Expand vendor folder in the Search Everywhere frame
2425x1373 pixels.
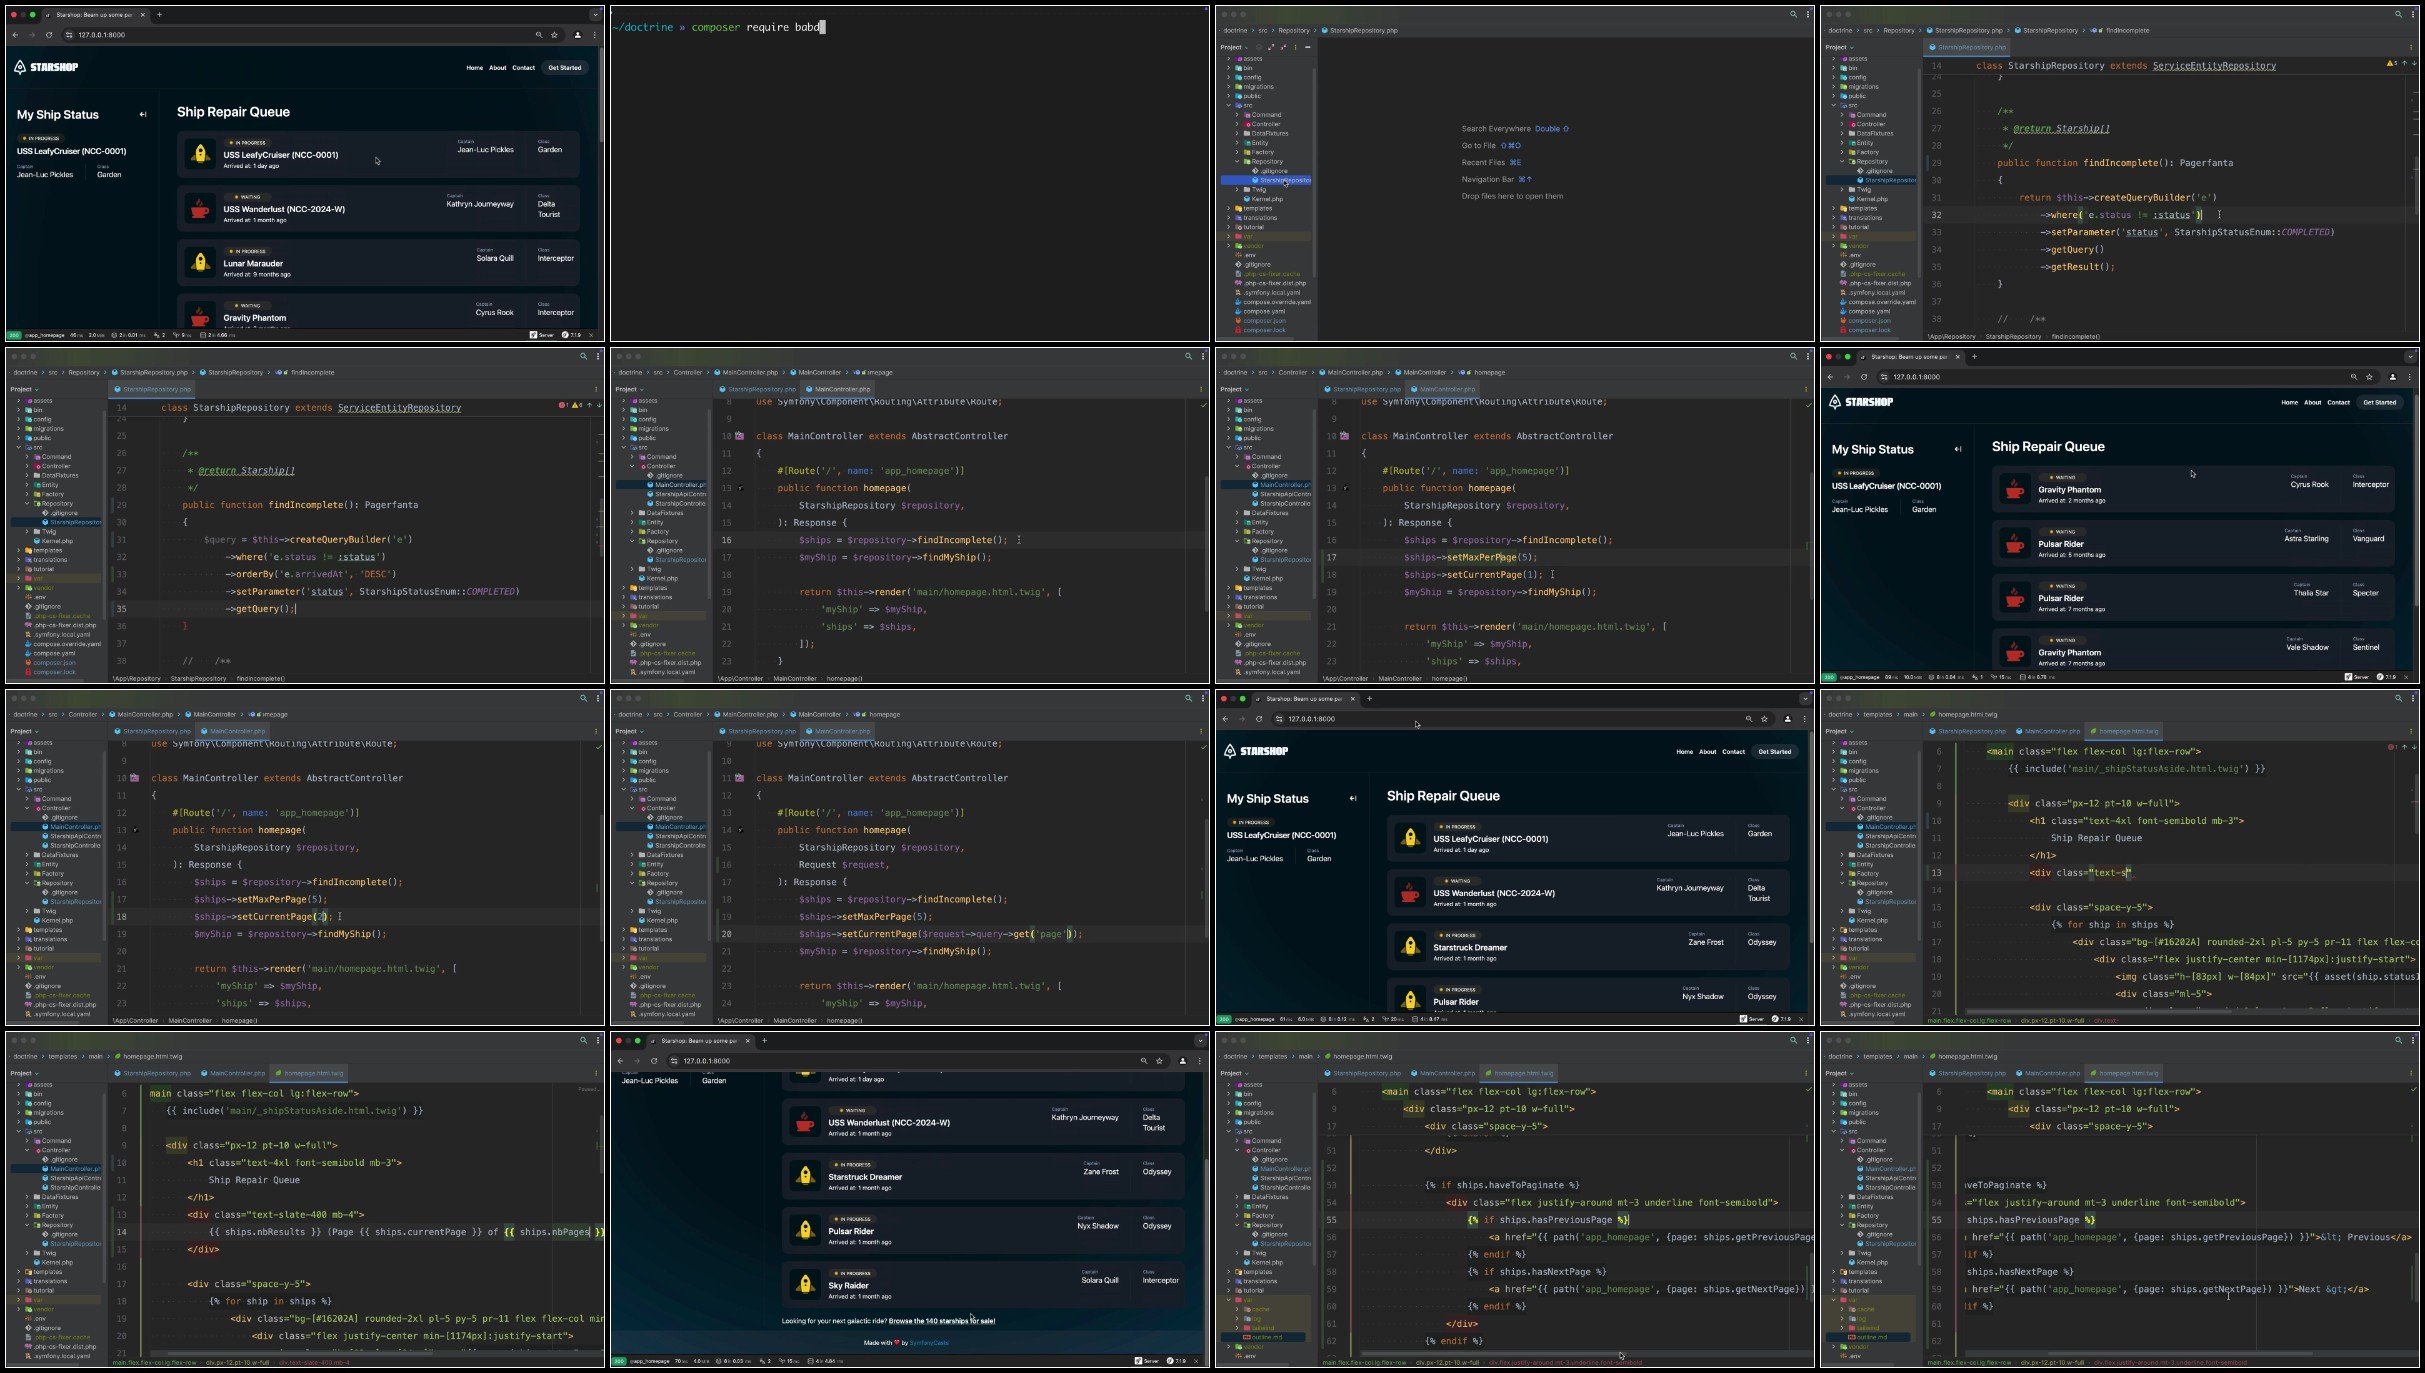[1229, 246]
